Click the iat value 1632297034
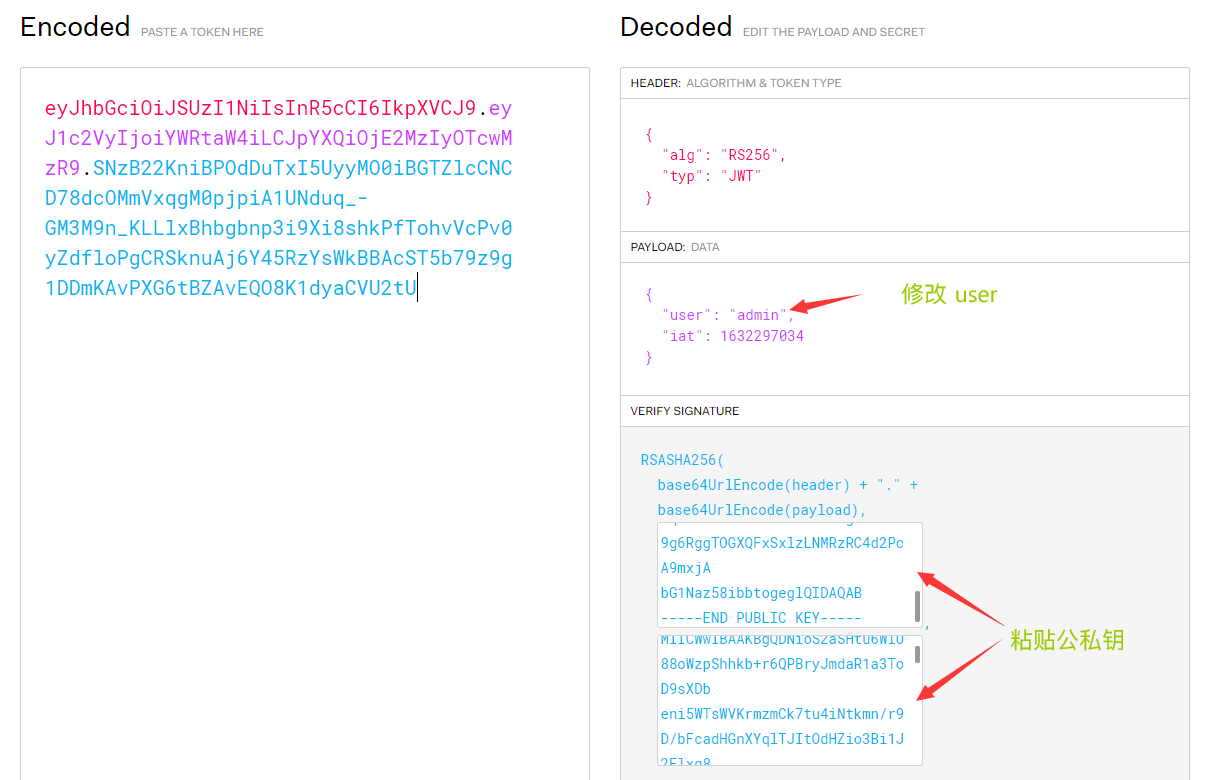 761,336
